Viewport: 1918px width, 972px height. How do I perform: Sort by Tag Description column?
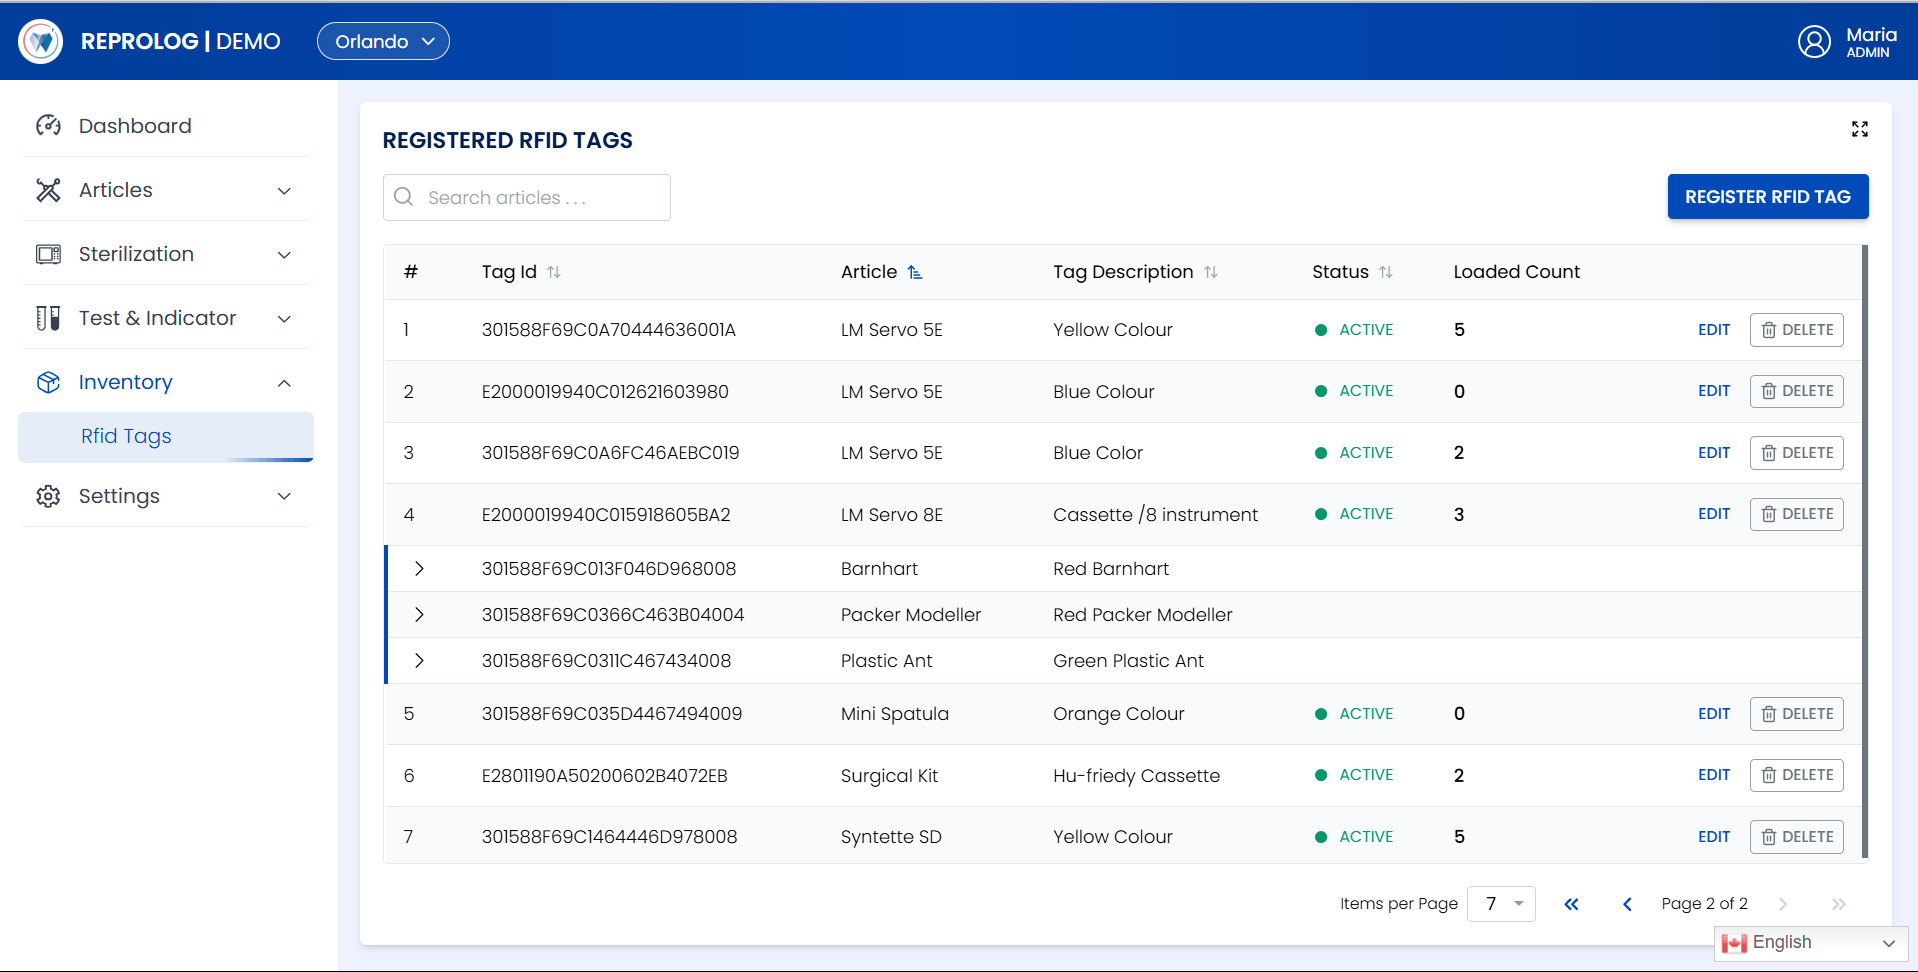click(x=1210, y=272)
